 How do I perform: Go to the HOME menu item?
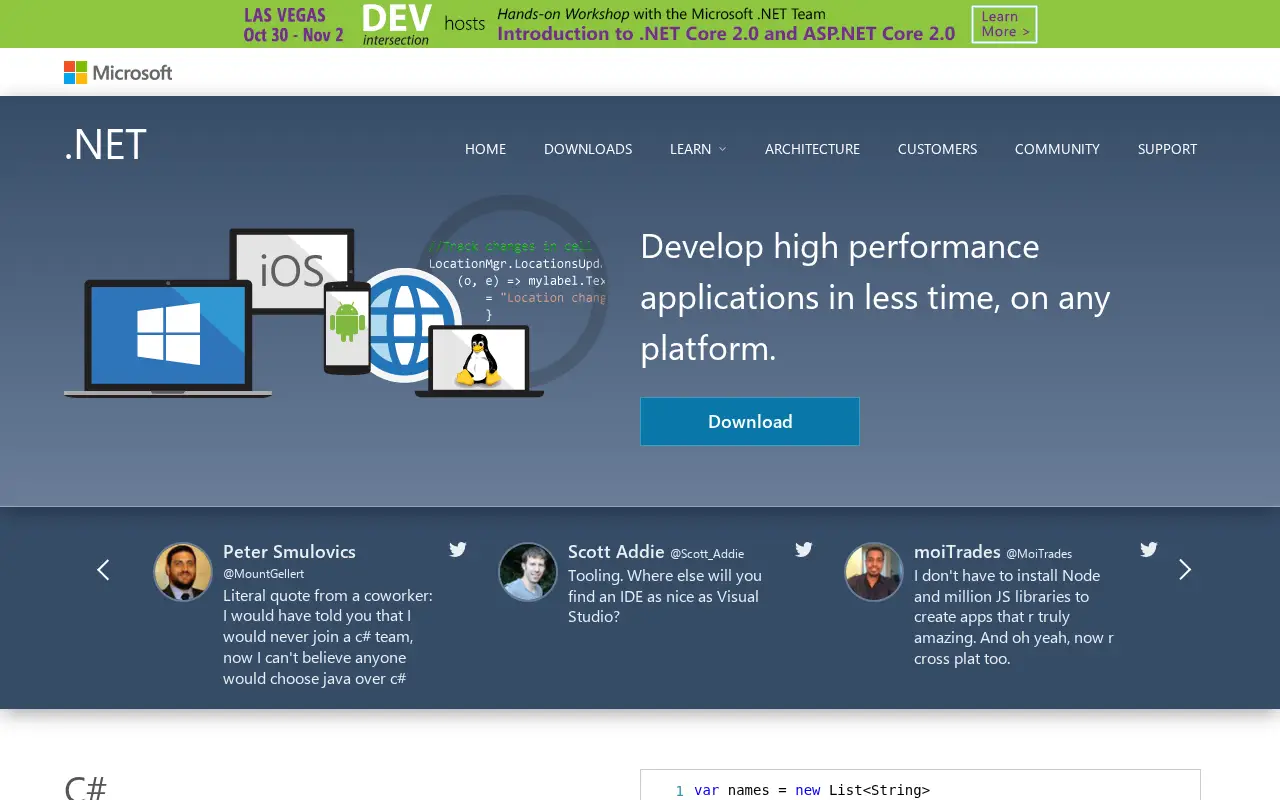[x=485, y=149]
